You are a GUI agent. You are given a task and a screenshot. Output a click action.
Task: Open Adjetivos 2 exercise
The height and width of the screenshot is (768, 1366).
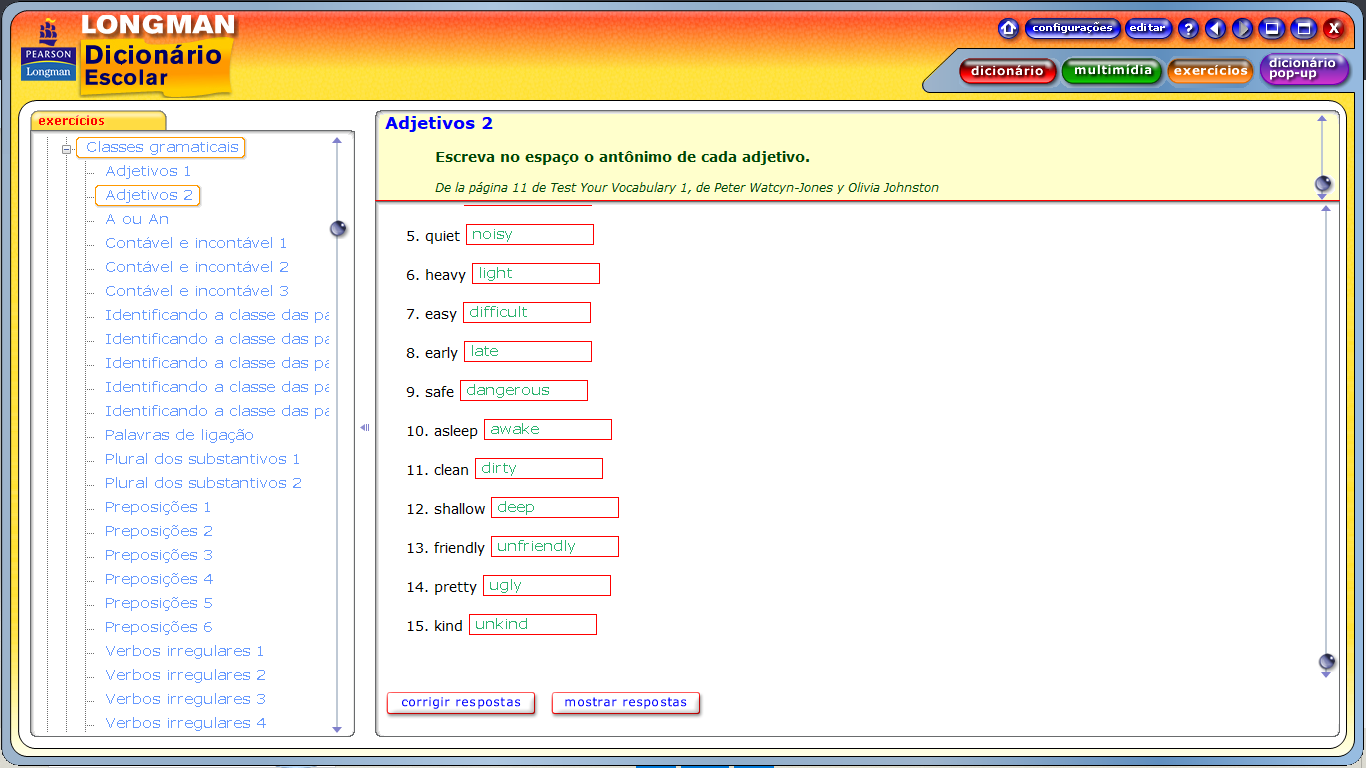(x=149, y=195)
